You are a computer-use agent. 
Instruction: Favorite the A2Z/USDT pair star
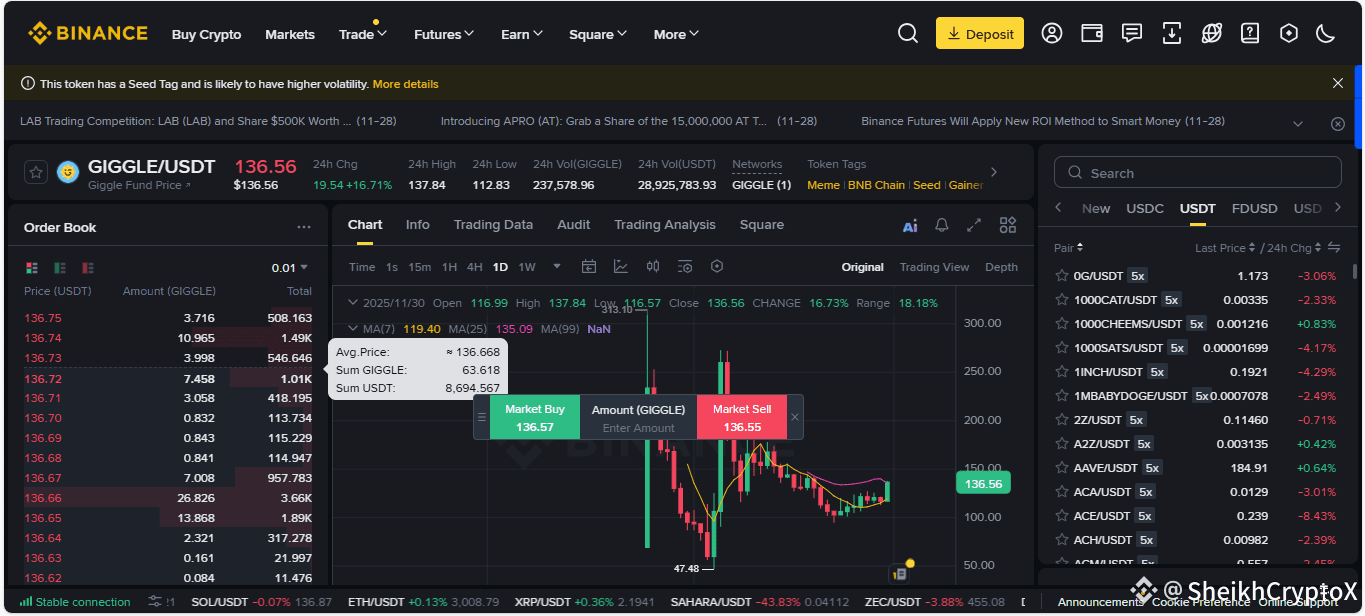[x=1062, y=443]
